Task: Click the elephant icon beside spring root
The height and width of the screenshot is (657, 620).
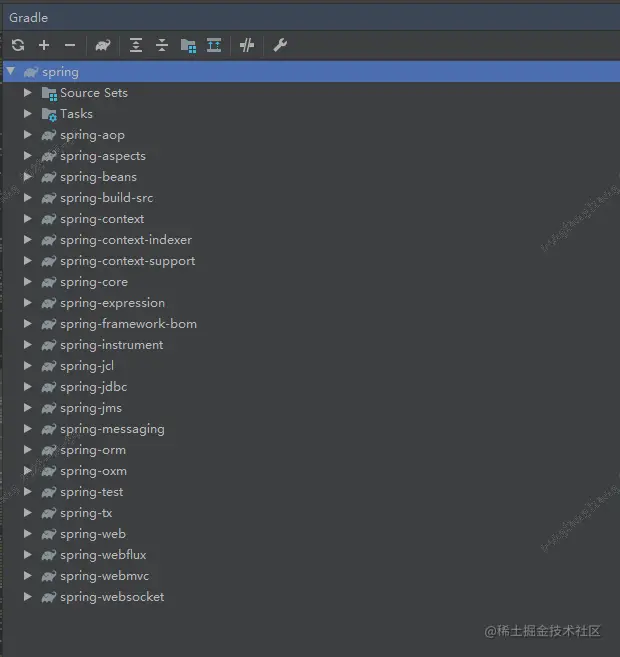Action: [x=31, y=72]
